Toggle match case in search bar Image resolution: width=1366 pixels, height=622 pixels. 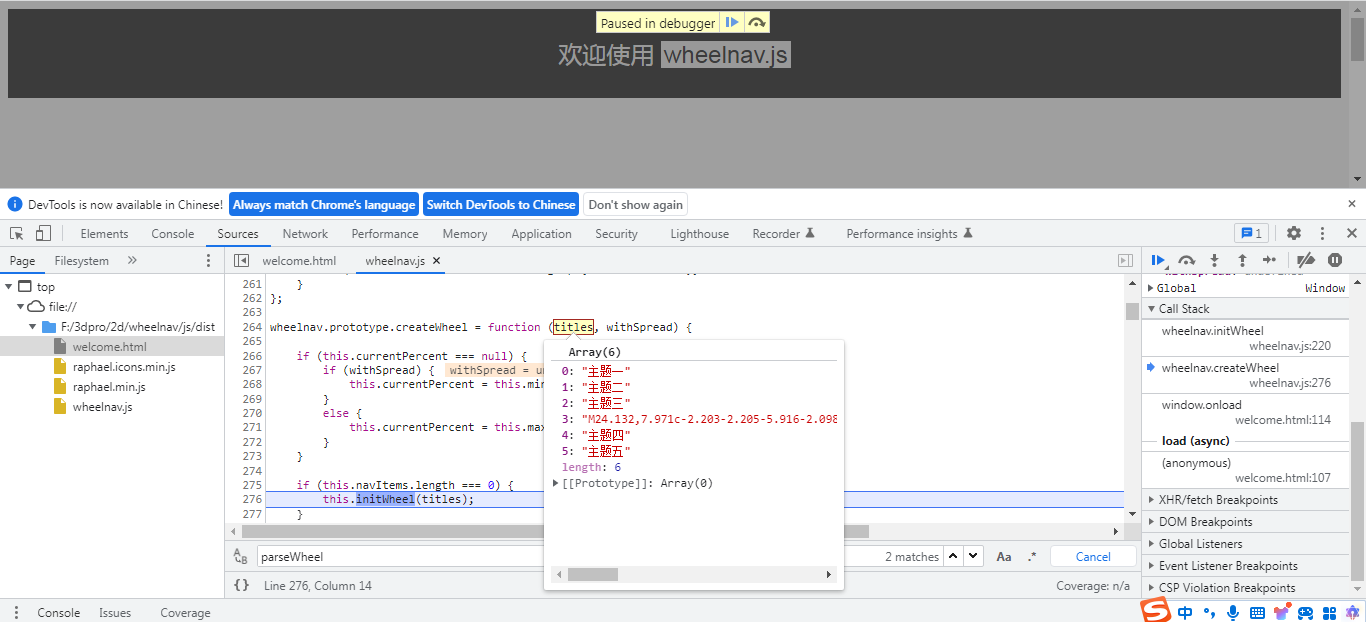tap(1004, 557)
